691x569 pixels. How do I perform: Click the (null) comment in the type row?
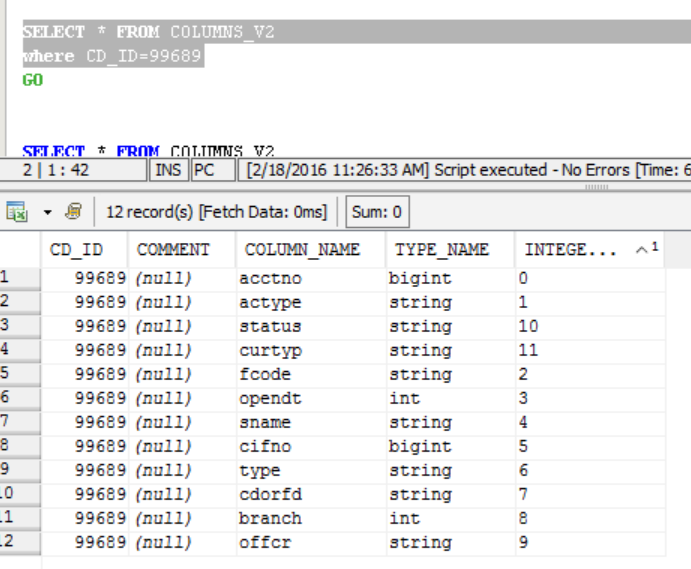182,471
